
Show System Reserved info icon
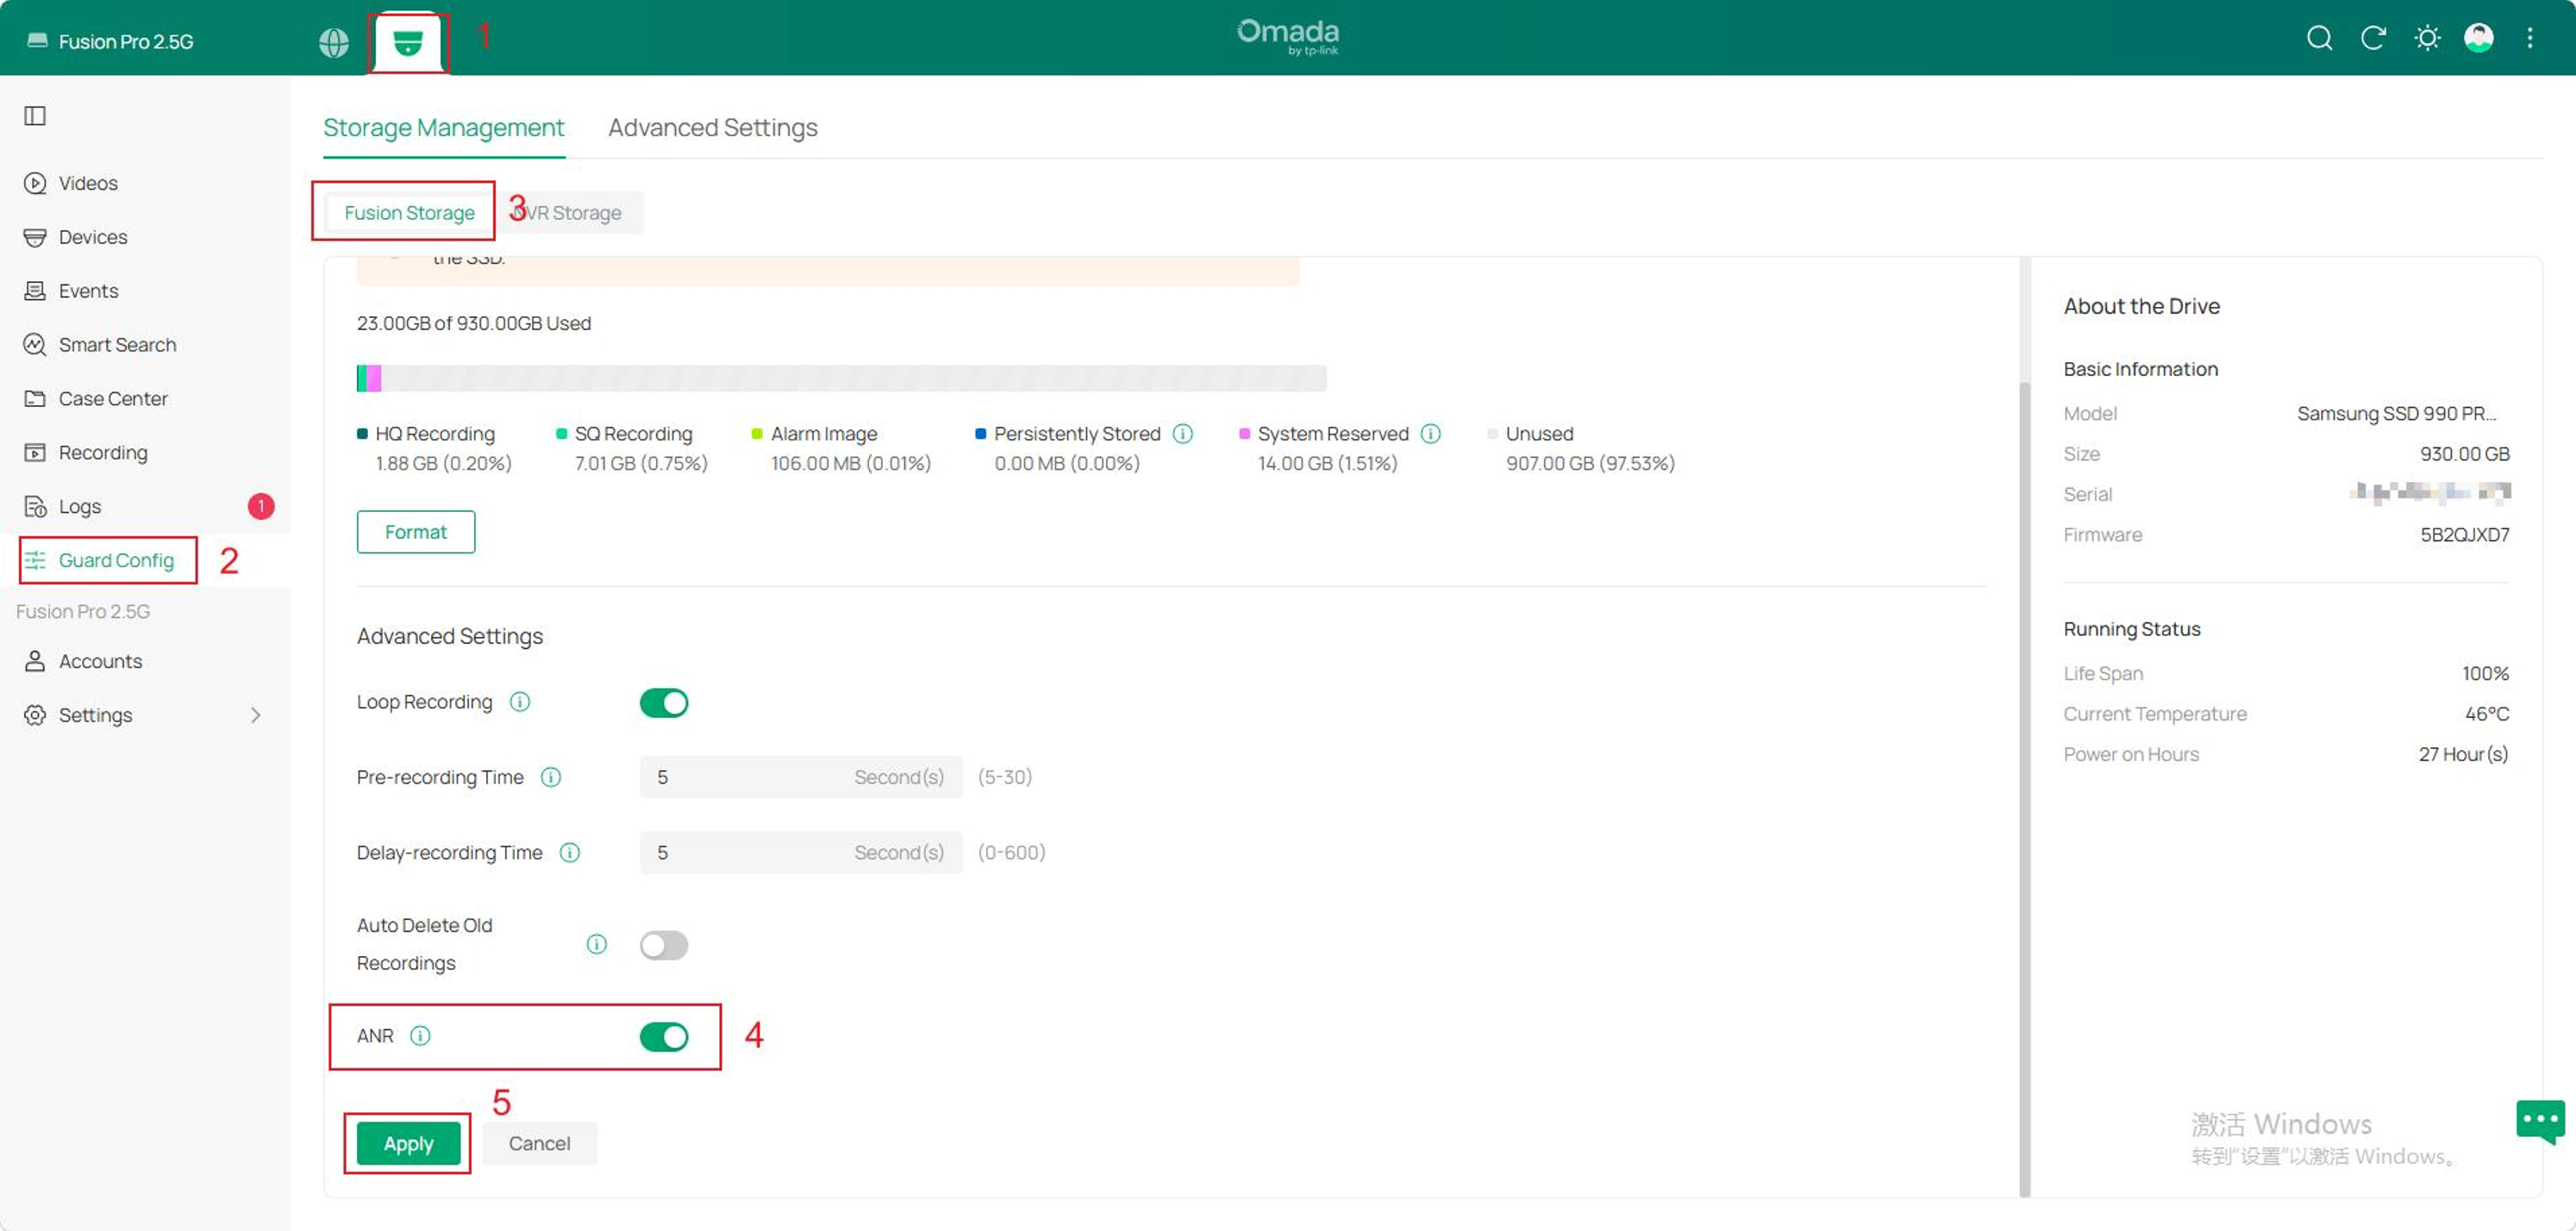pyautogui.click(x=1431, y=434)
